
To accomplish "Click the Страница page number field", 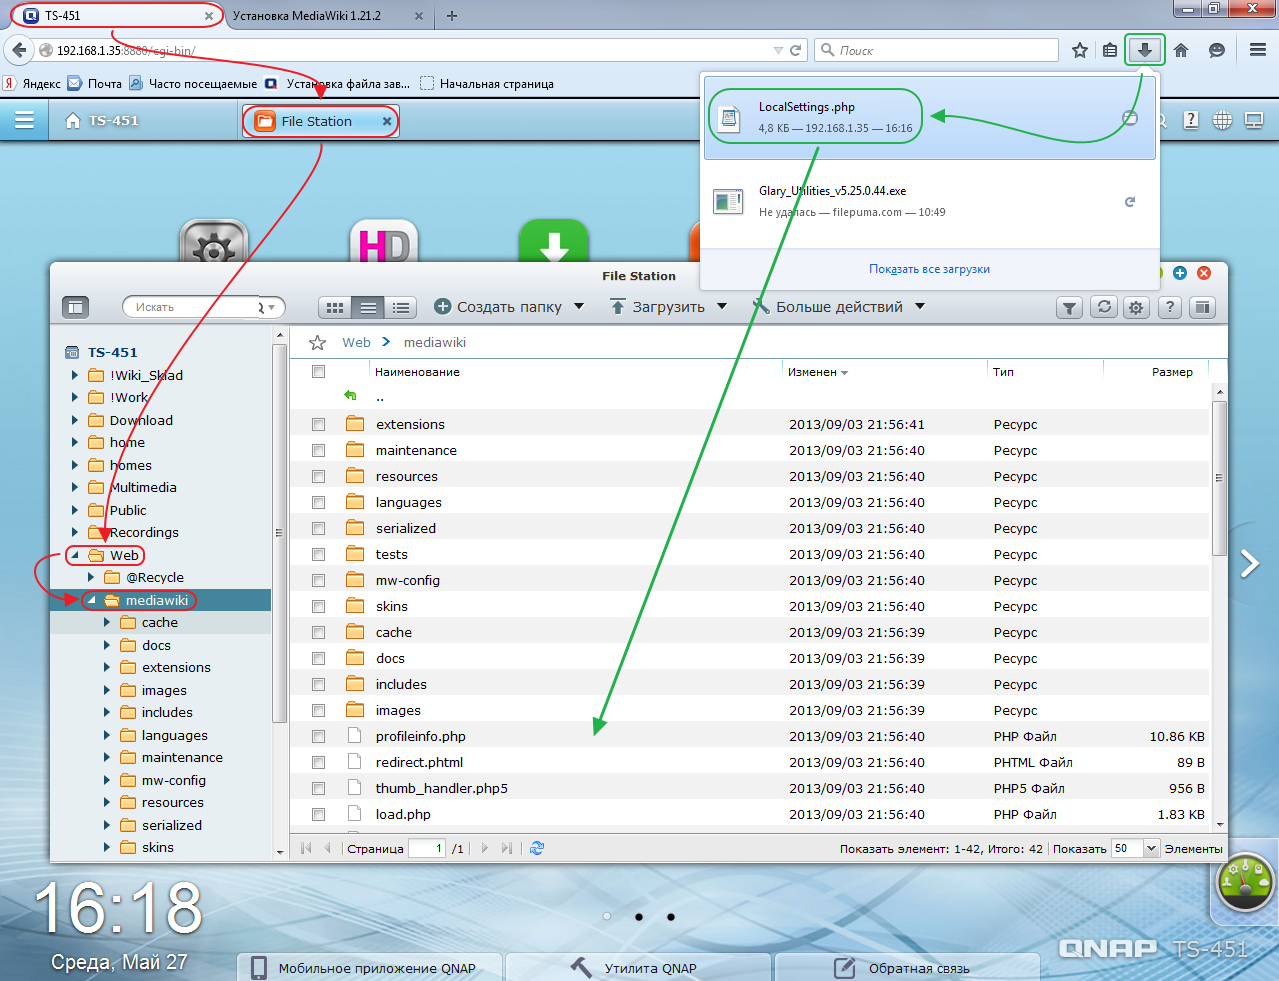I will tap(426, 848).
